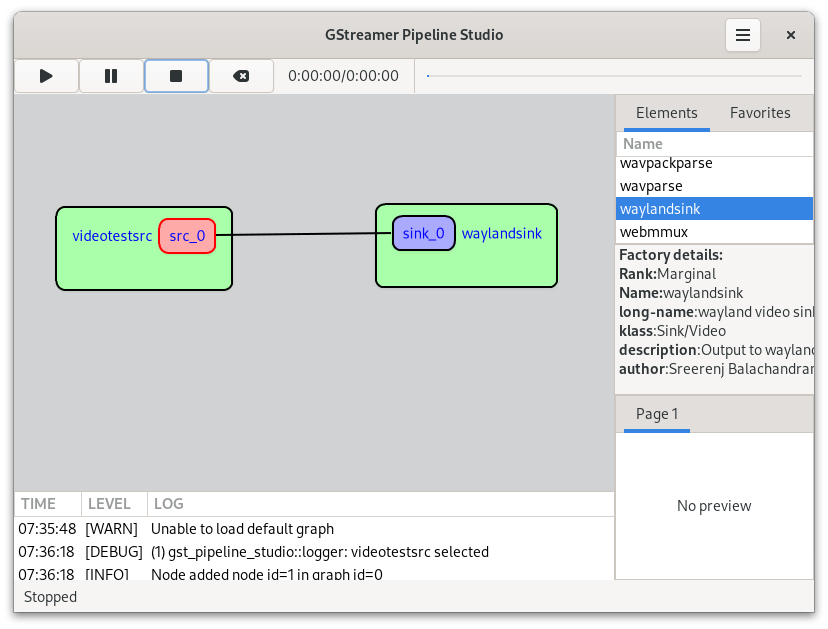Viewport: 828px width, 629px height.
Task: Click the 'long-name:wayland video sink' detail
Action: pos(716,312)
